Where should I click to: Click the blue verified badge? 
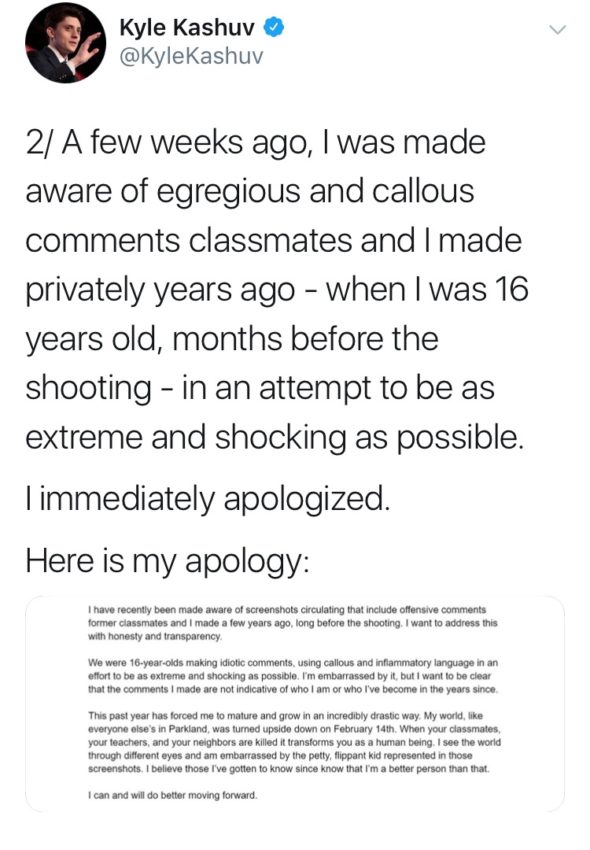tap(274, 28)
